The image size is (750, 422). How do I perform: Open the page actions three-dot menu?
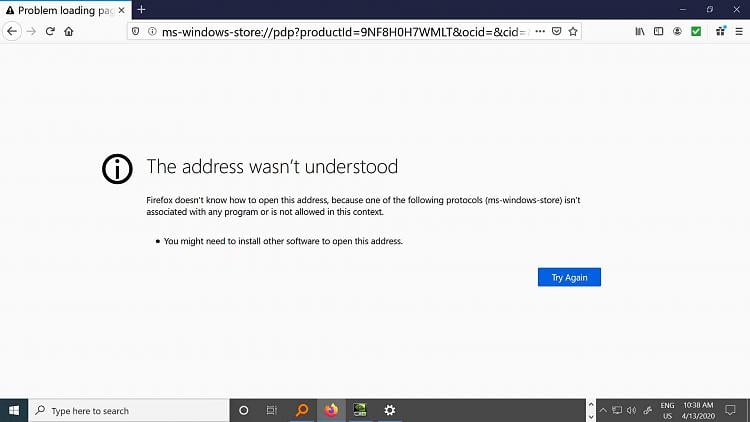click(540, 32)
